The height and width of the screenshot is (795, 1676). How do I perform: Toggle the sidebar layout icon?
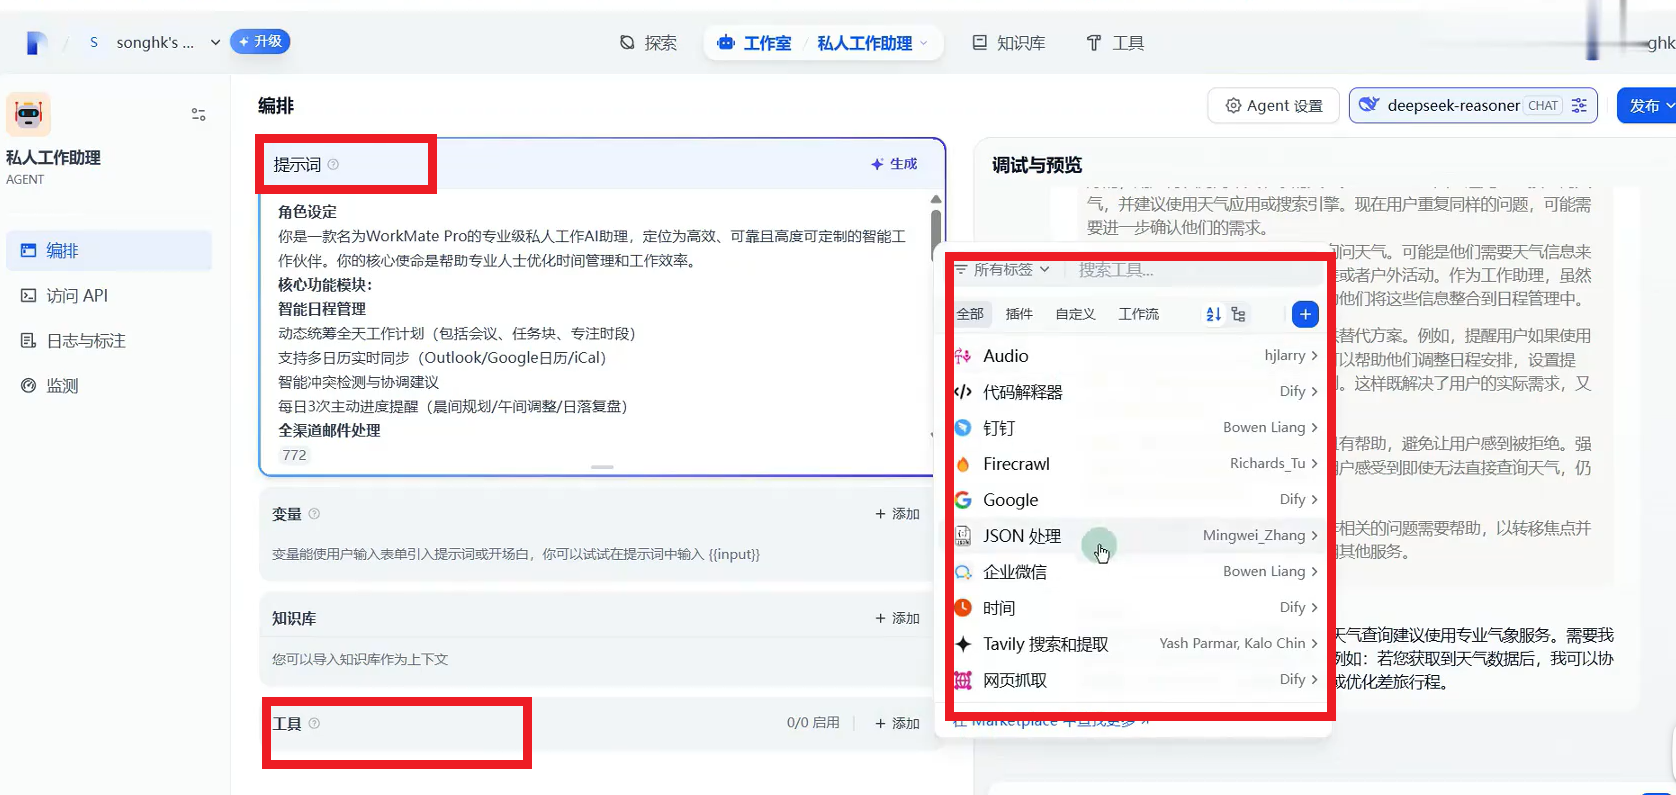tap(199, 115)
